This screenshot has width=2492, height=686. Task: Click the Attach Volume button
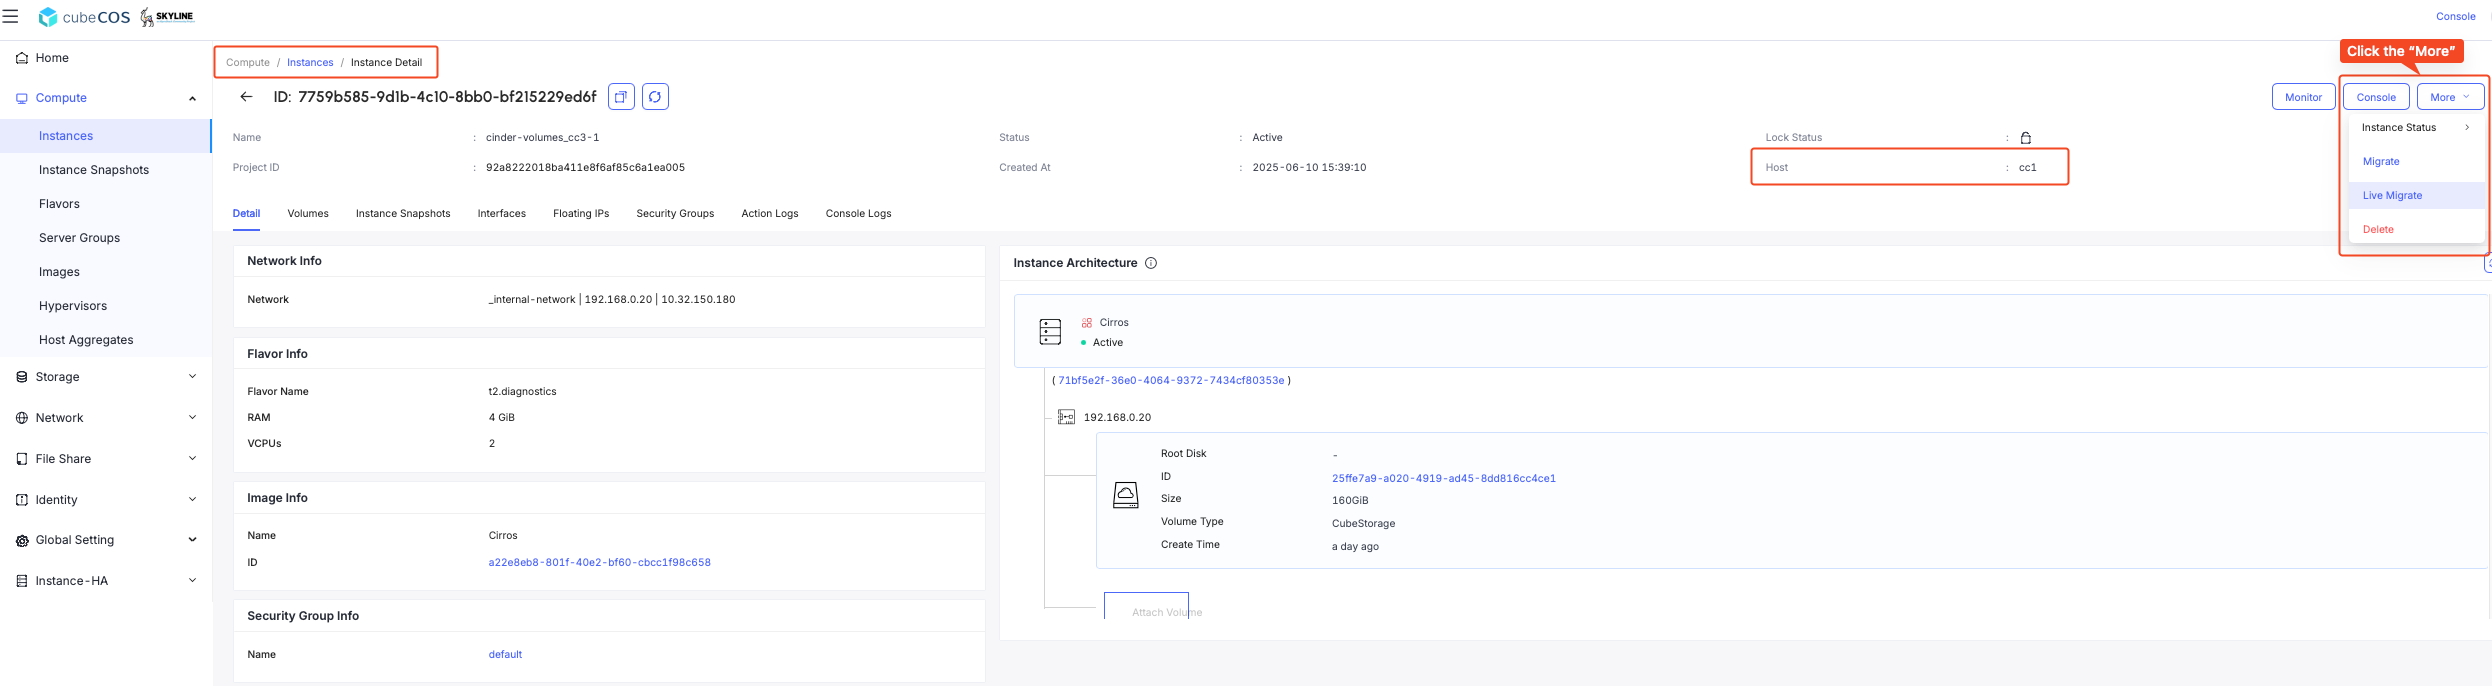pyautogui.click(x=1146, y=606)
